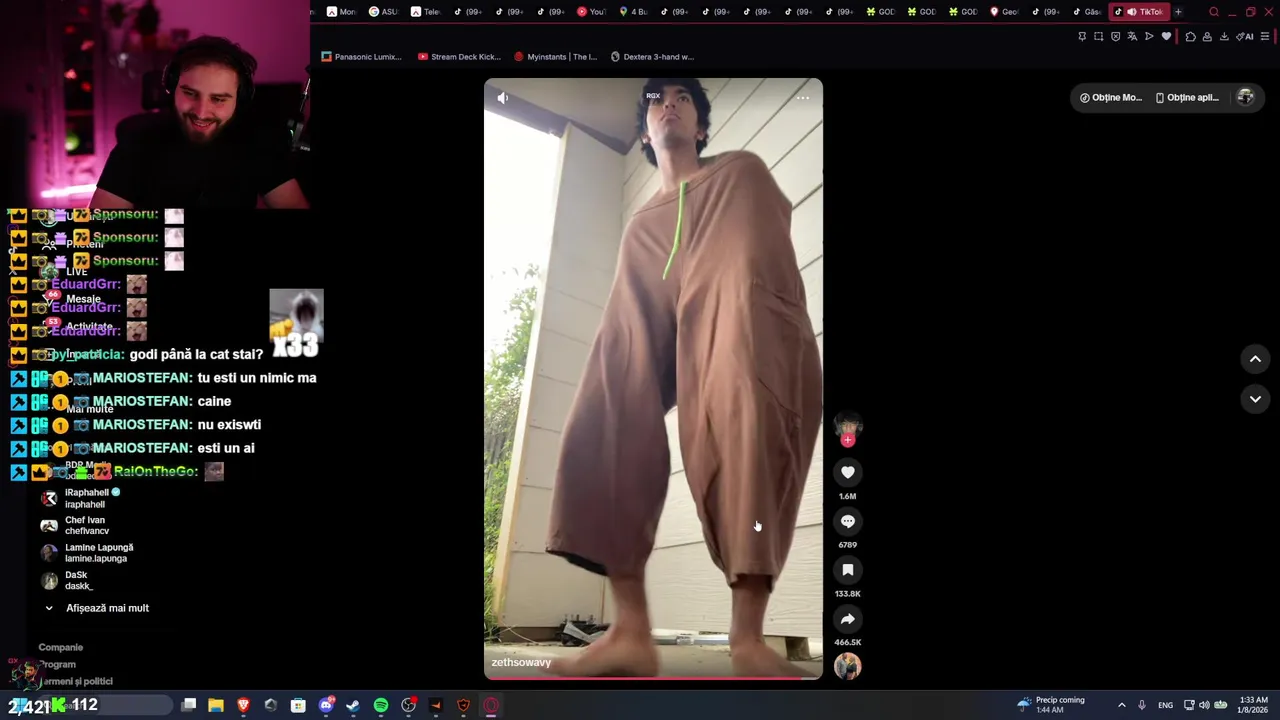Open the Panasonic Lumix bookmark
Viewport: 1280px width, 720px height.
click(362, 57)
